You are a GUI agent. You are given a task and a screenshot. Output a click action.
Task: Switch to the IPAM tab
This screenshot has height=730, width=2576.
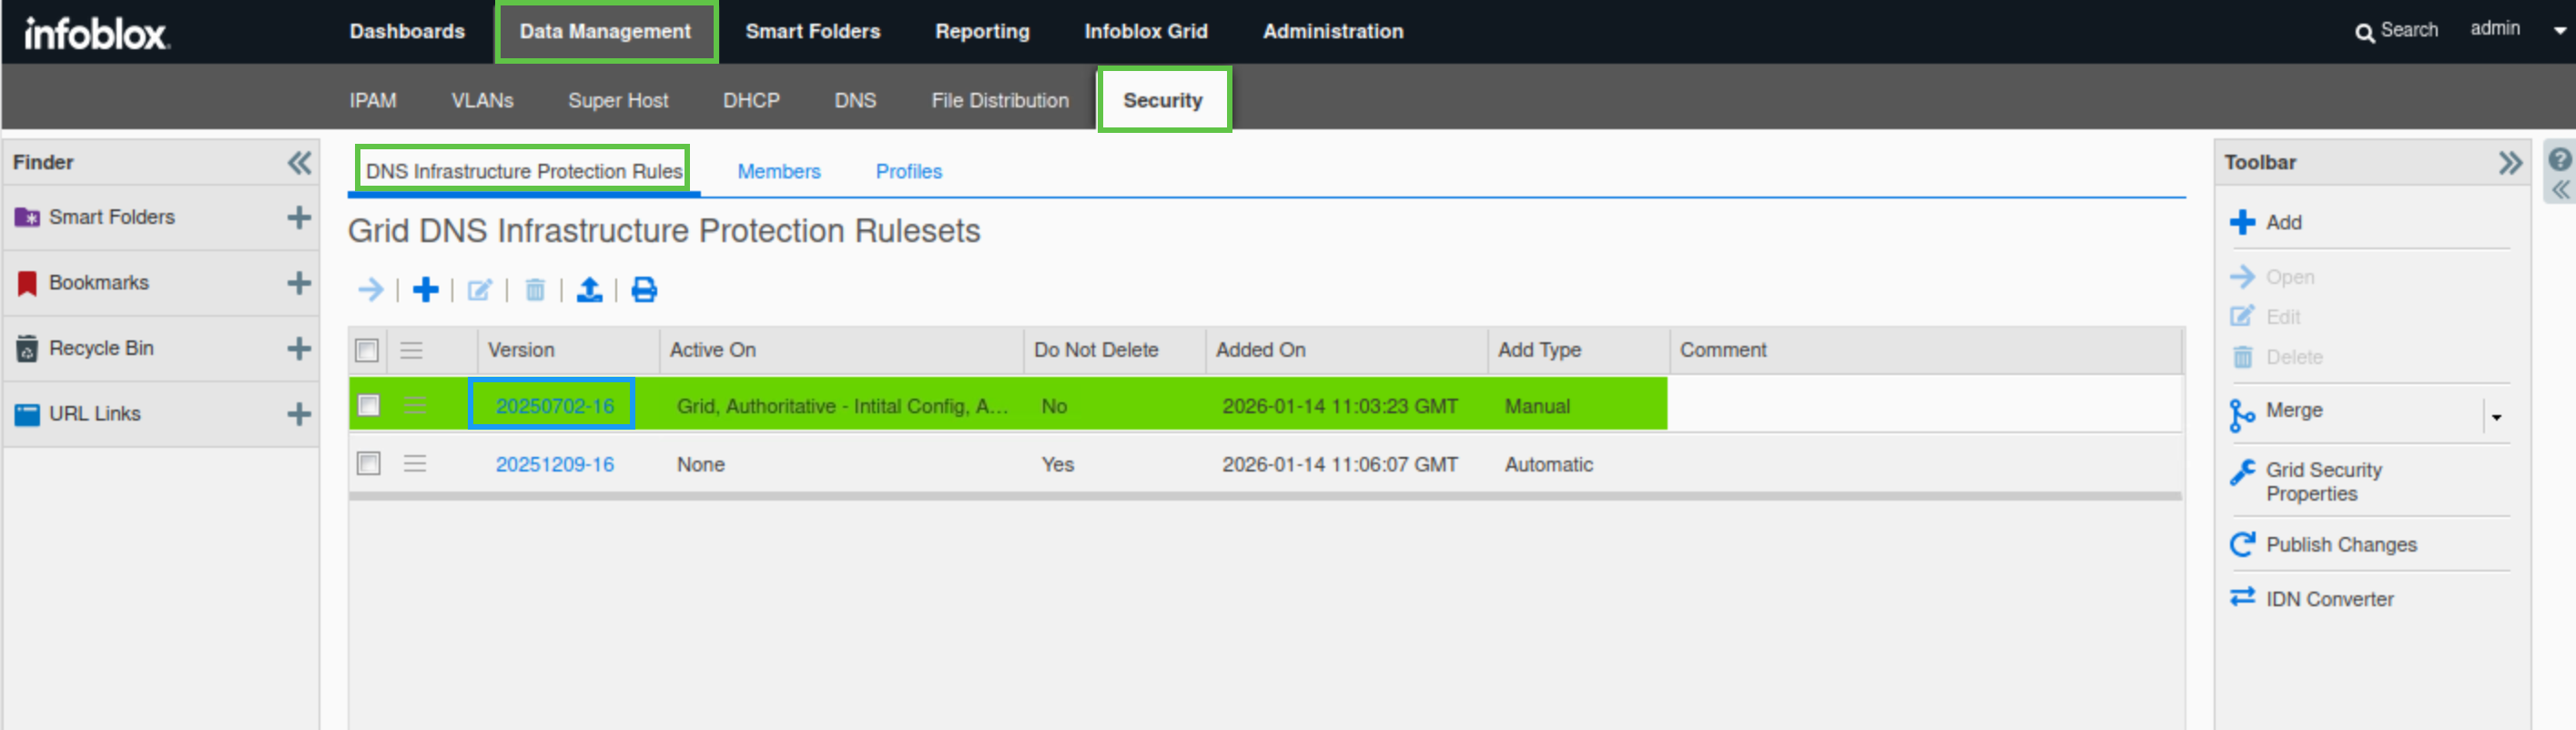(x=373, y=100)
